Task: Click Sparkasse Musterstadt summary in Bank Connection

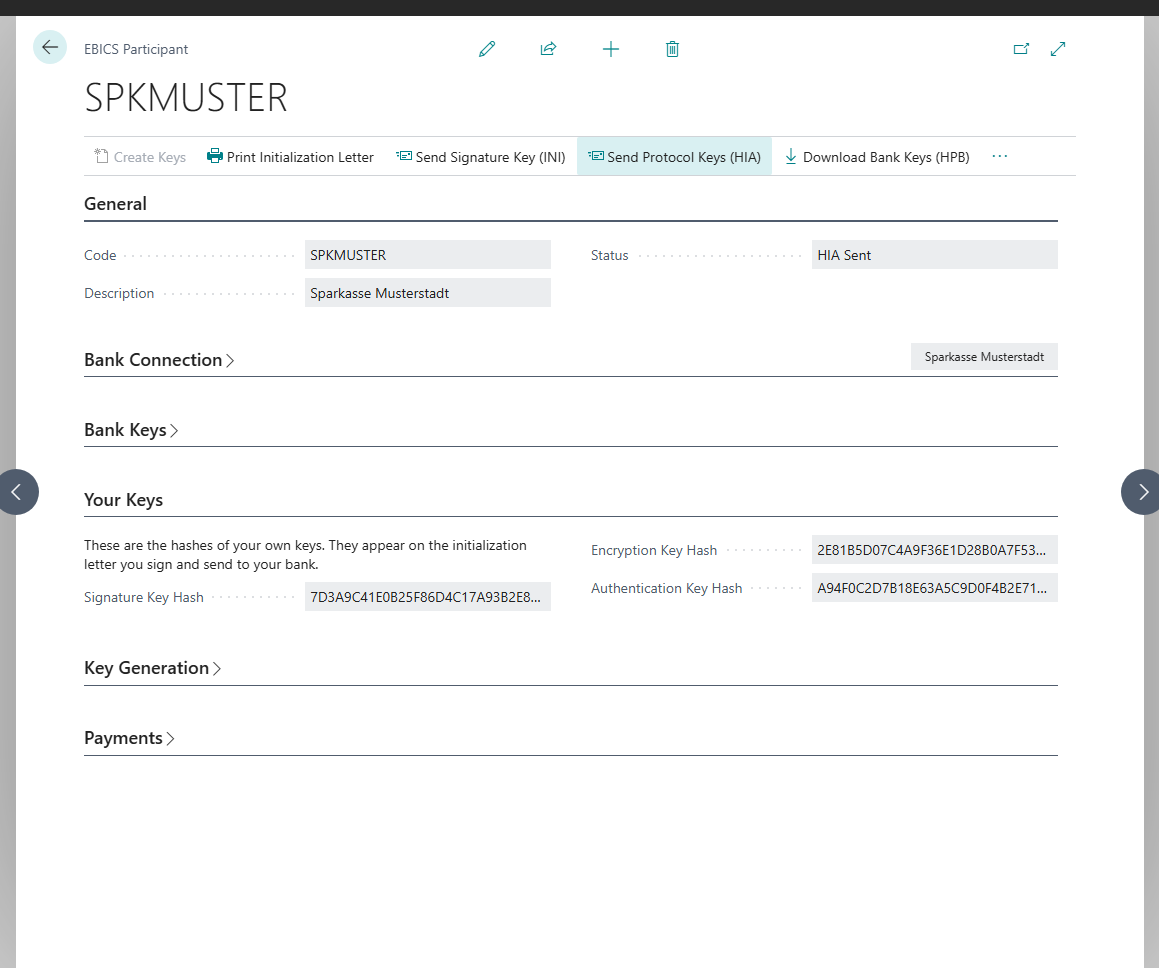Action: coord(984,357)
